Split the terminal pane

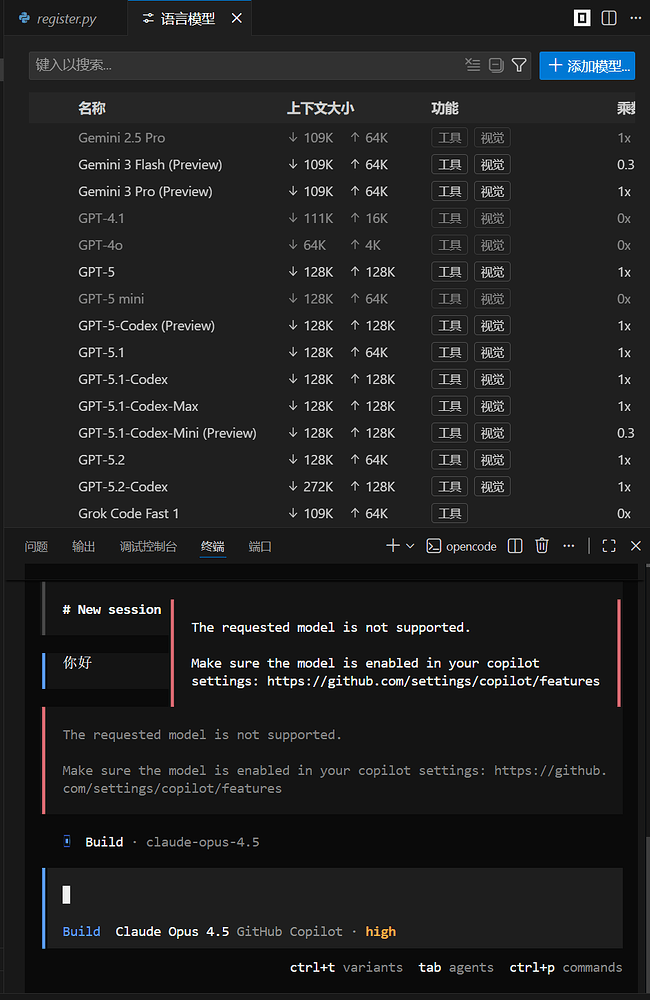tap(515, 546)
